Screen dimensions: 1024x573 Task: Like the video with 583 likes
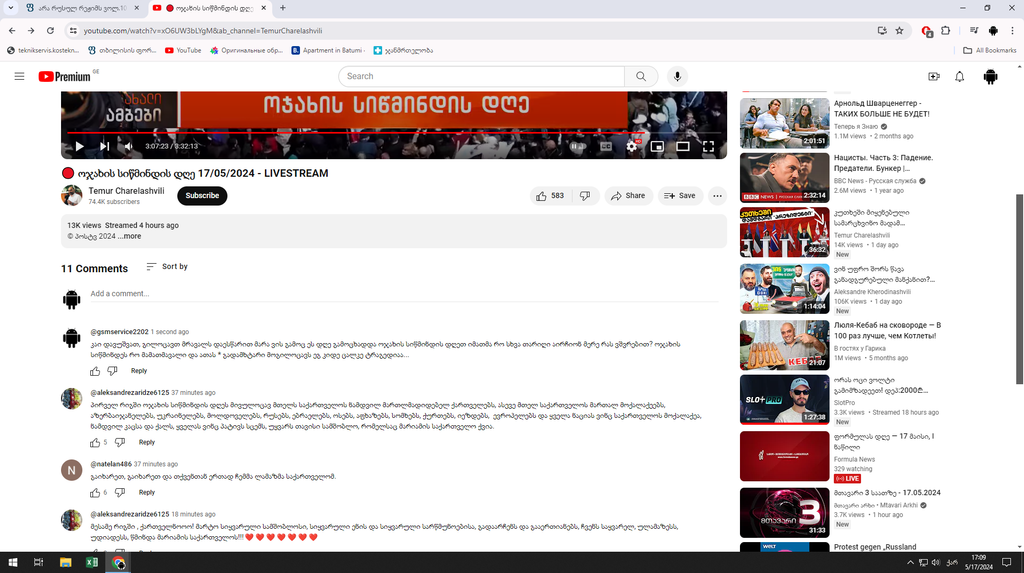tap(550, 195)
